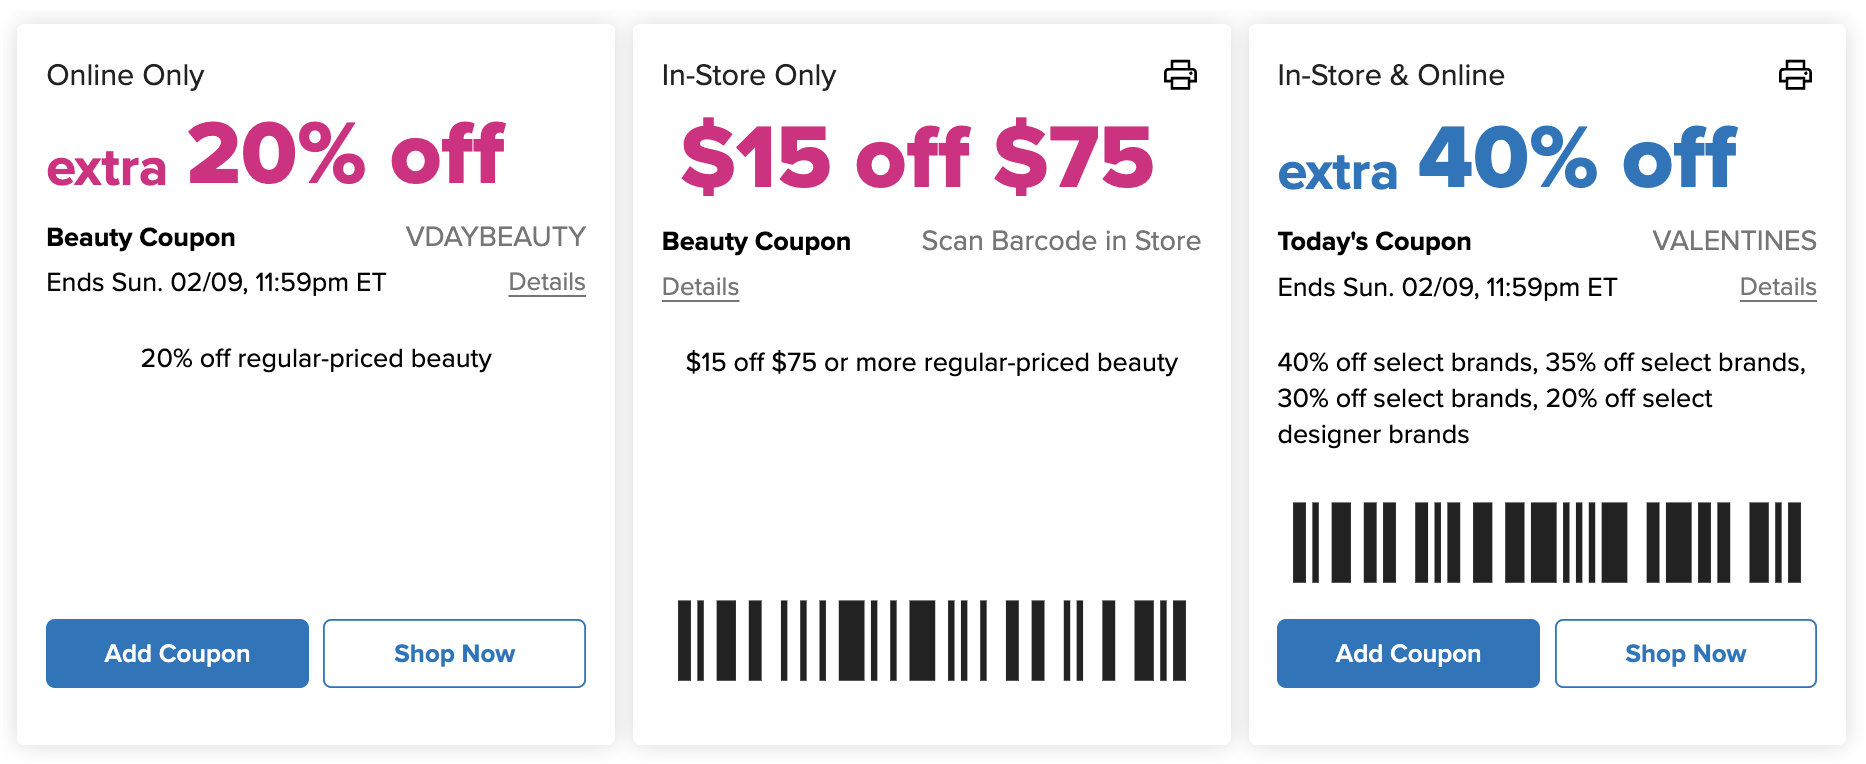Screen dimensions: 1866x764
Task: Open Details for $15 off $75 coupon
Action: tap(700, 287)
